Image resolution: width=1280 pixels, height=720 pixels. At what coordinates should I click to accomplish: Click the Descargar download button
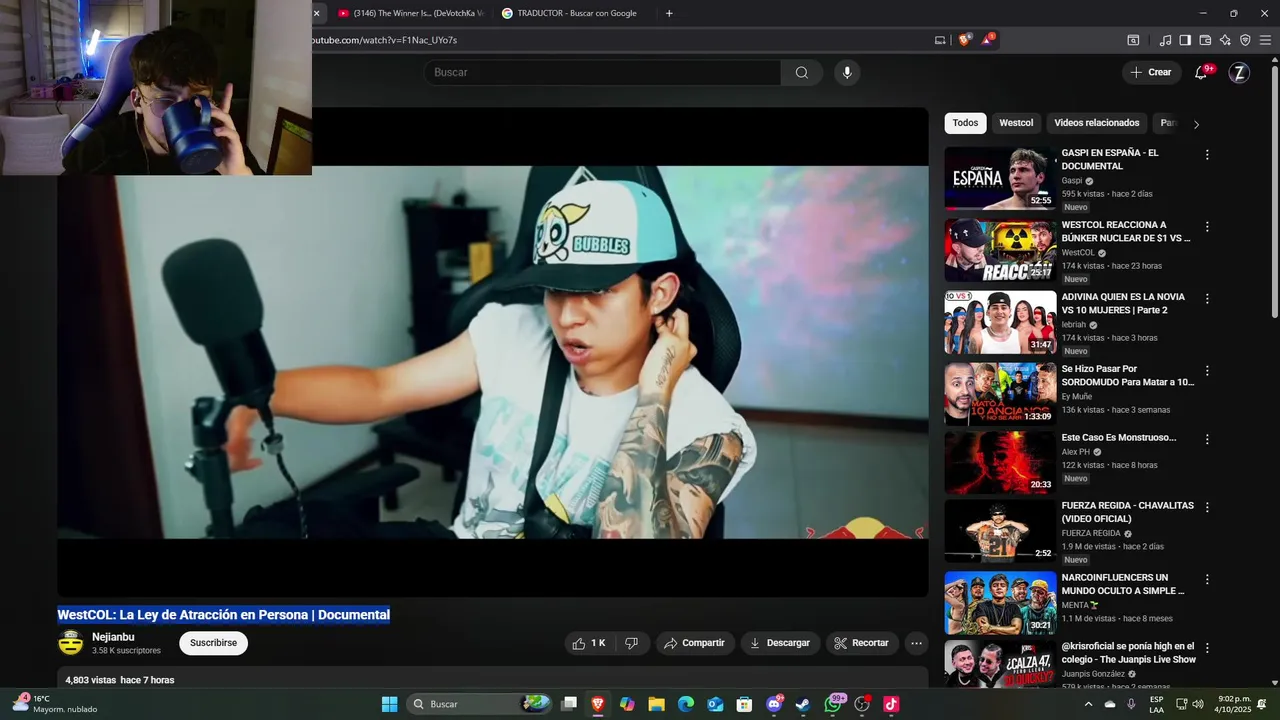(x=780, y=643)
